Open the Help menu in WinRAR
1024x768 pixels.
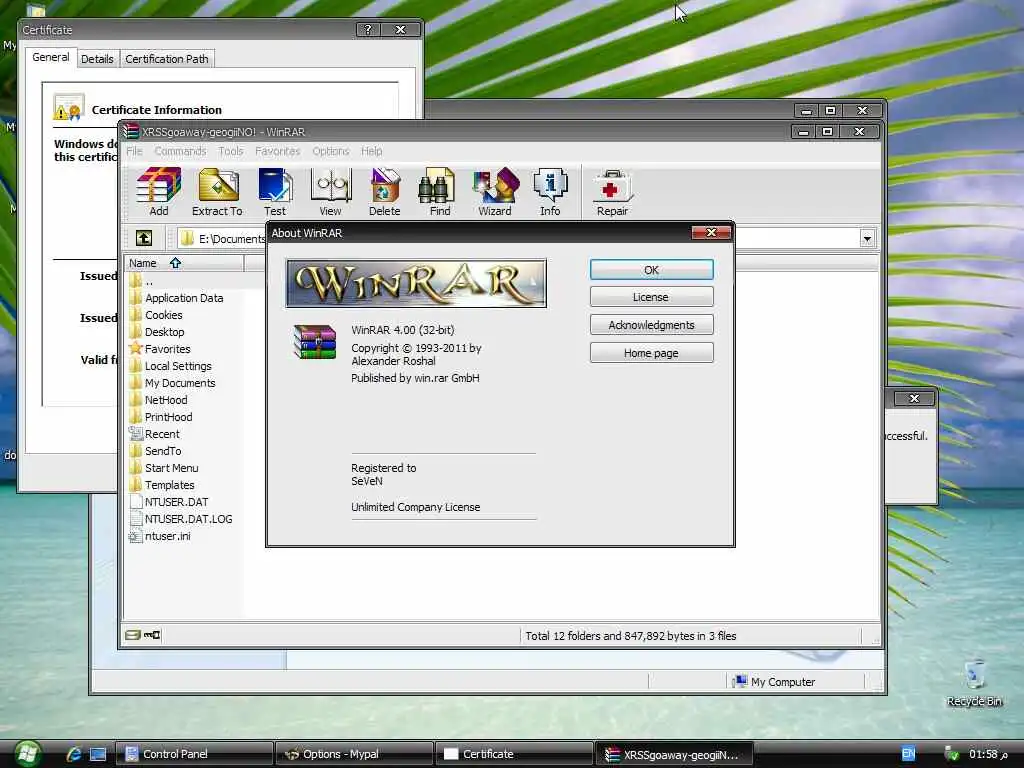(372, 151)
